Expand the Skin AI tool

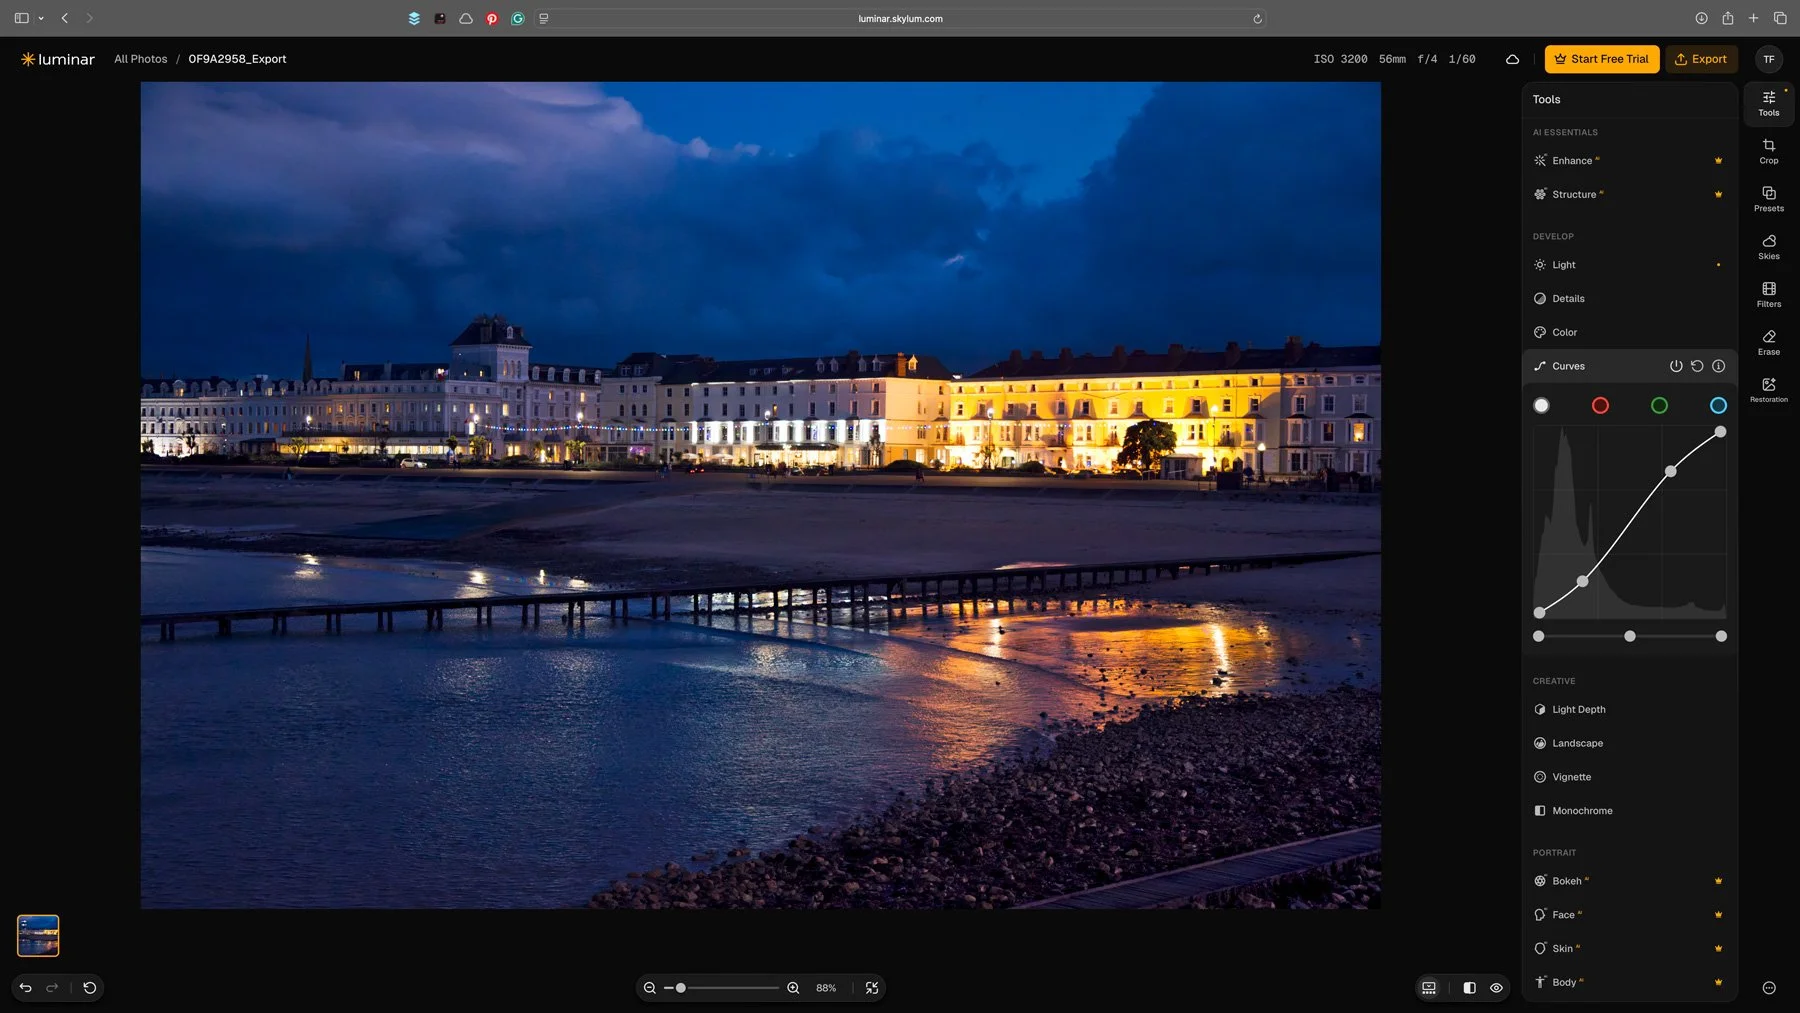click(x=1629, y=949)
